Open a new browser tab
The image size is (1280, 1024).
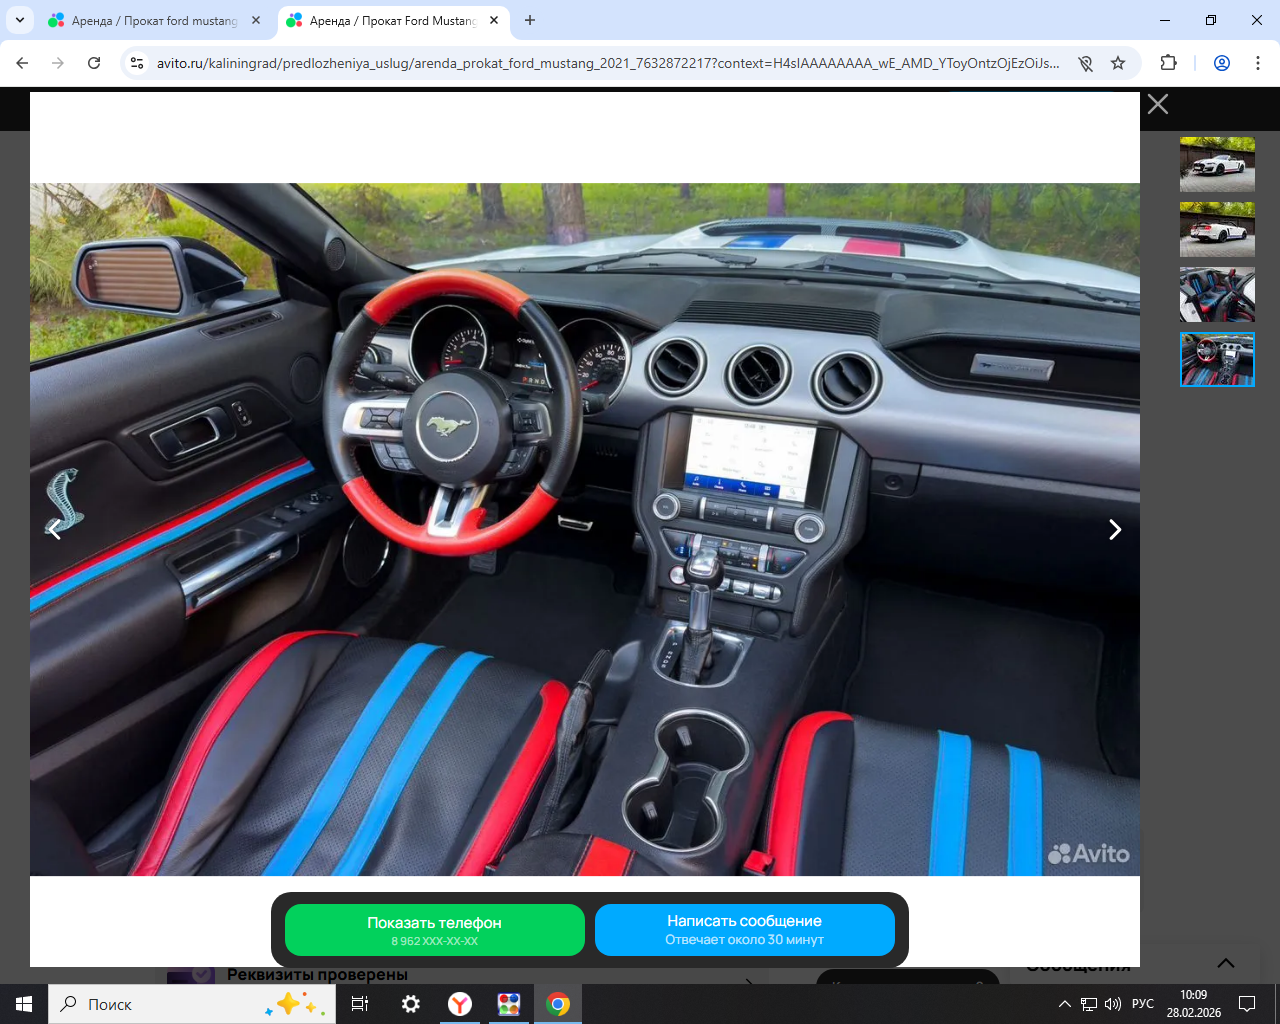(530, 20)
